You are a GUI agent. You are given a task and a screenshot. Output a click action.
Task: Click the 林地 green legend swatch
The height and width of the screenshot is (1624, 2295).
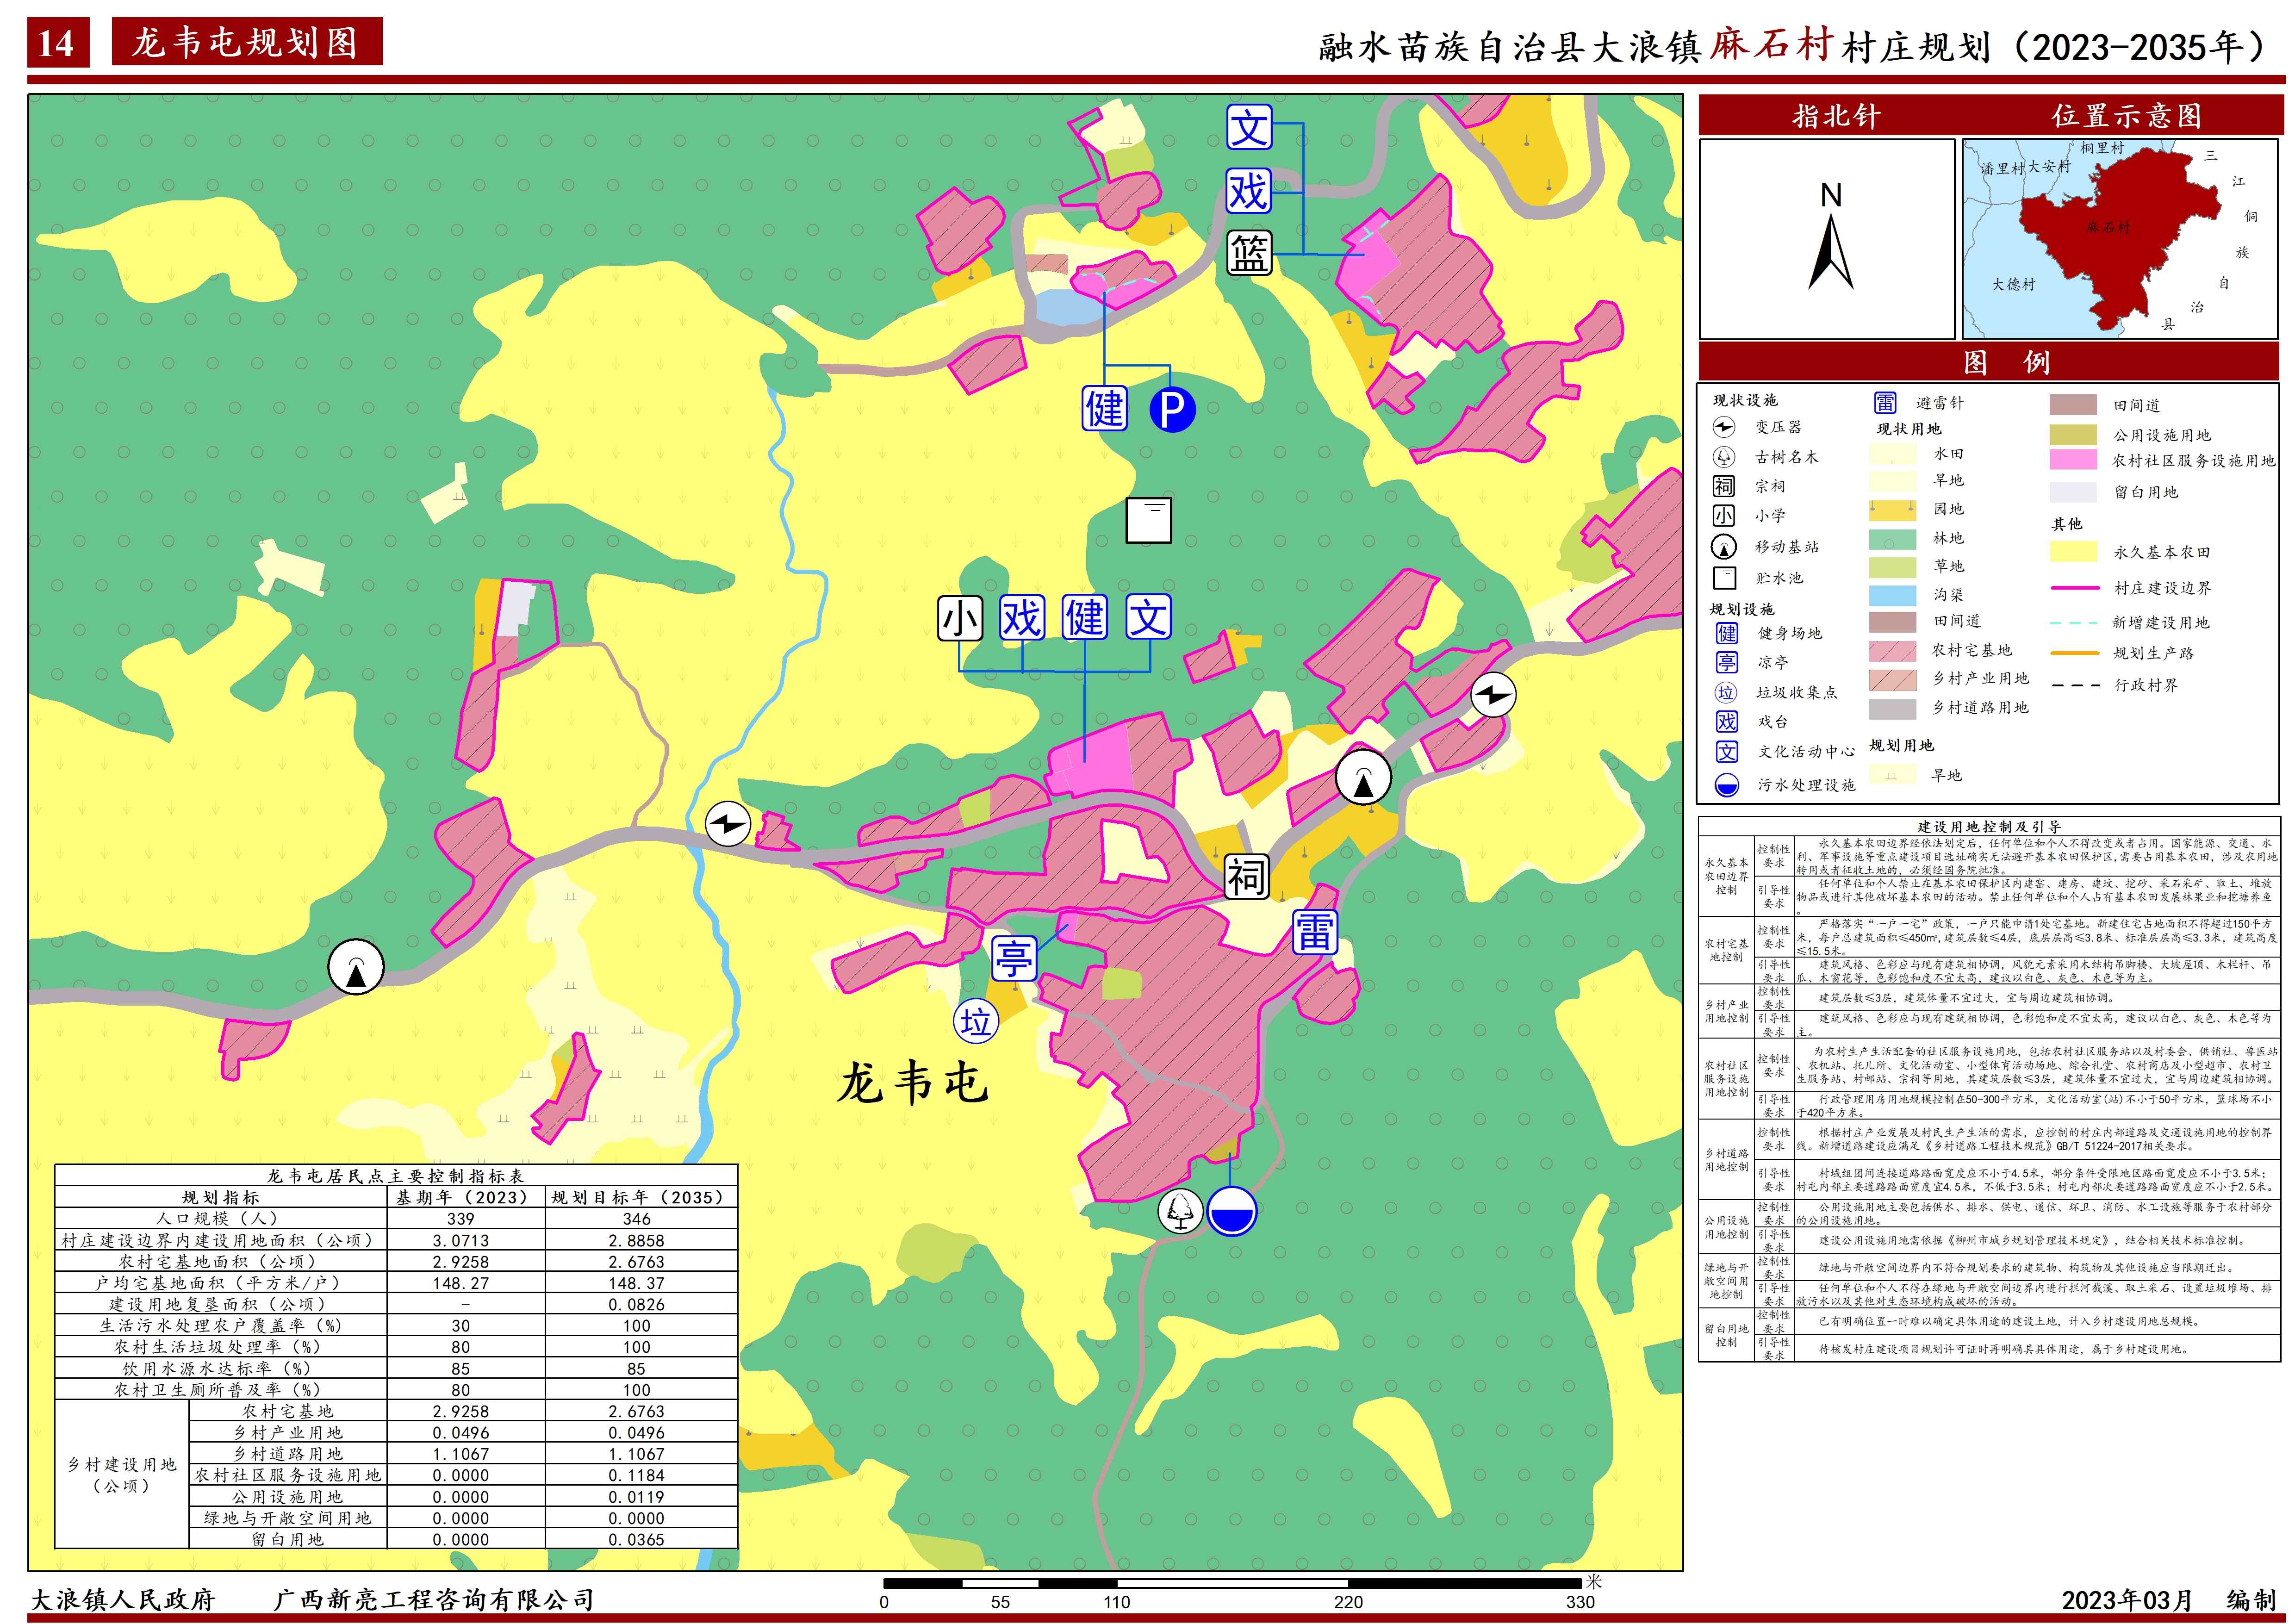1892,539
